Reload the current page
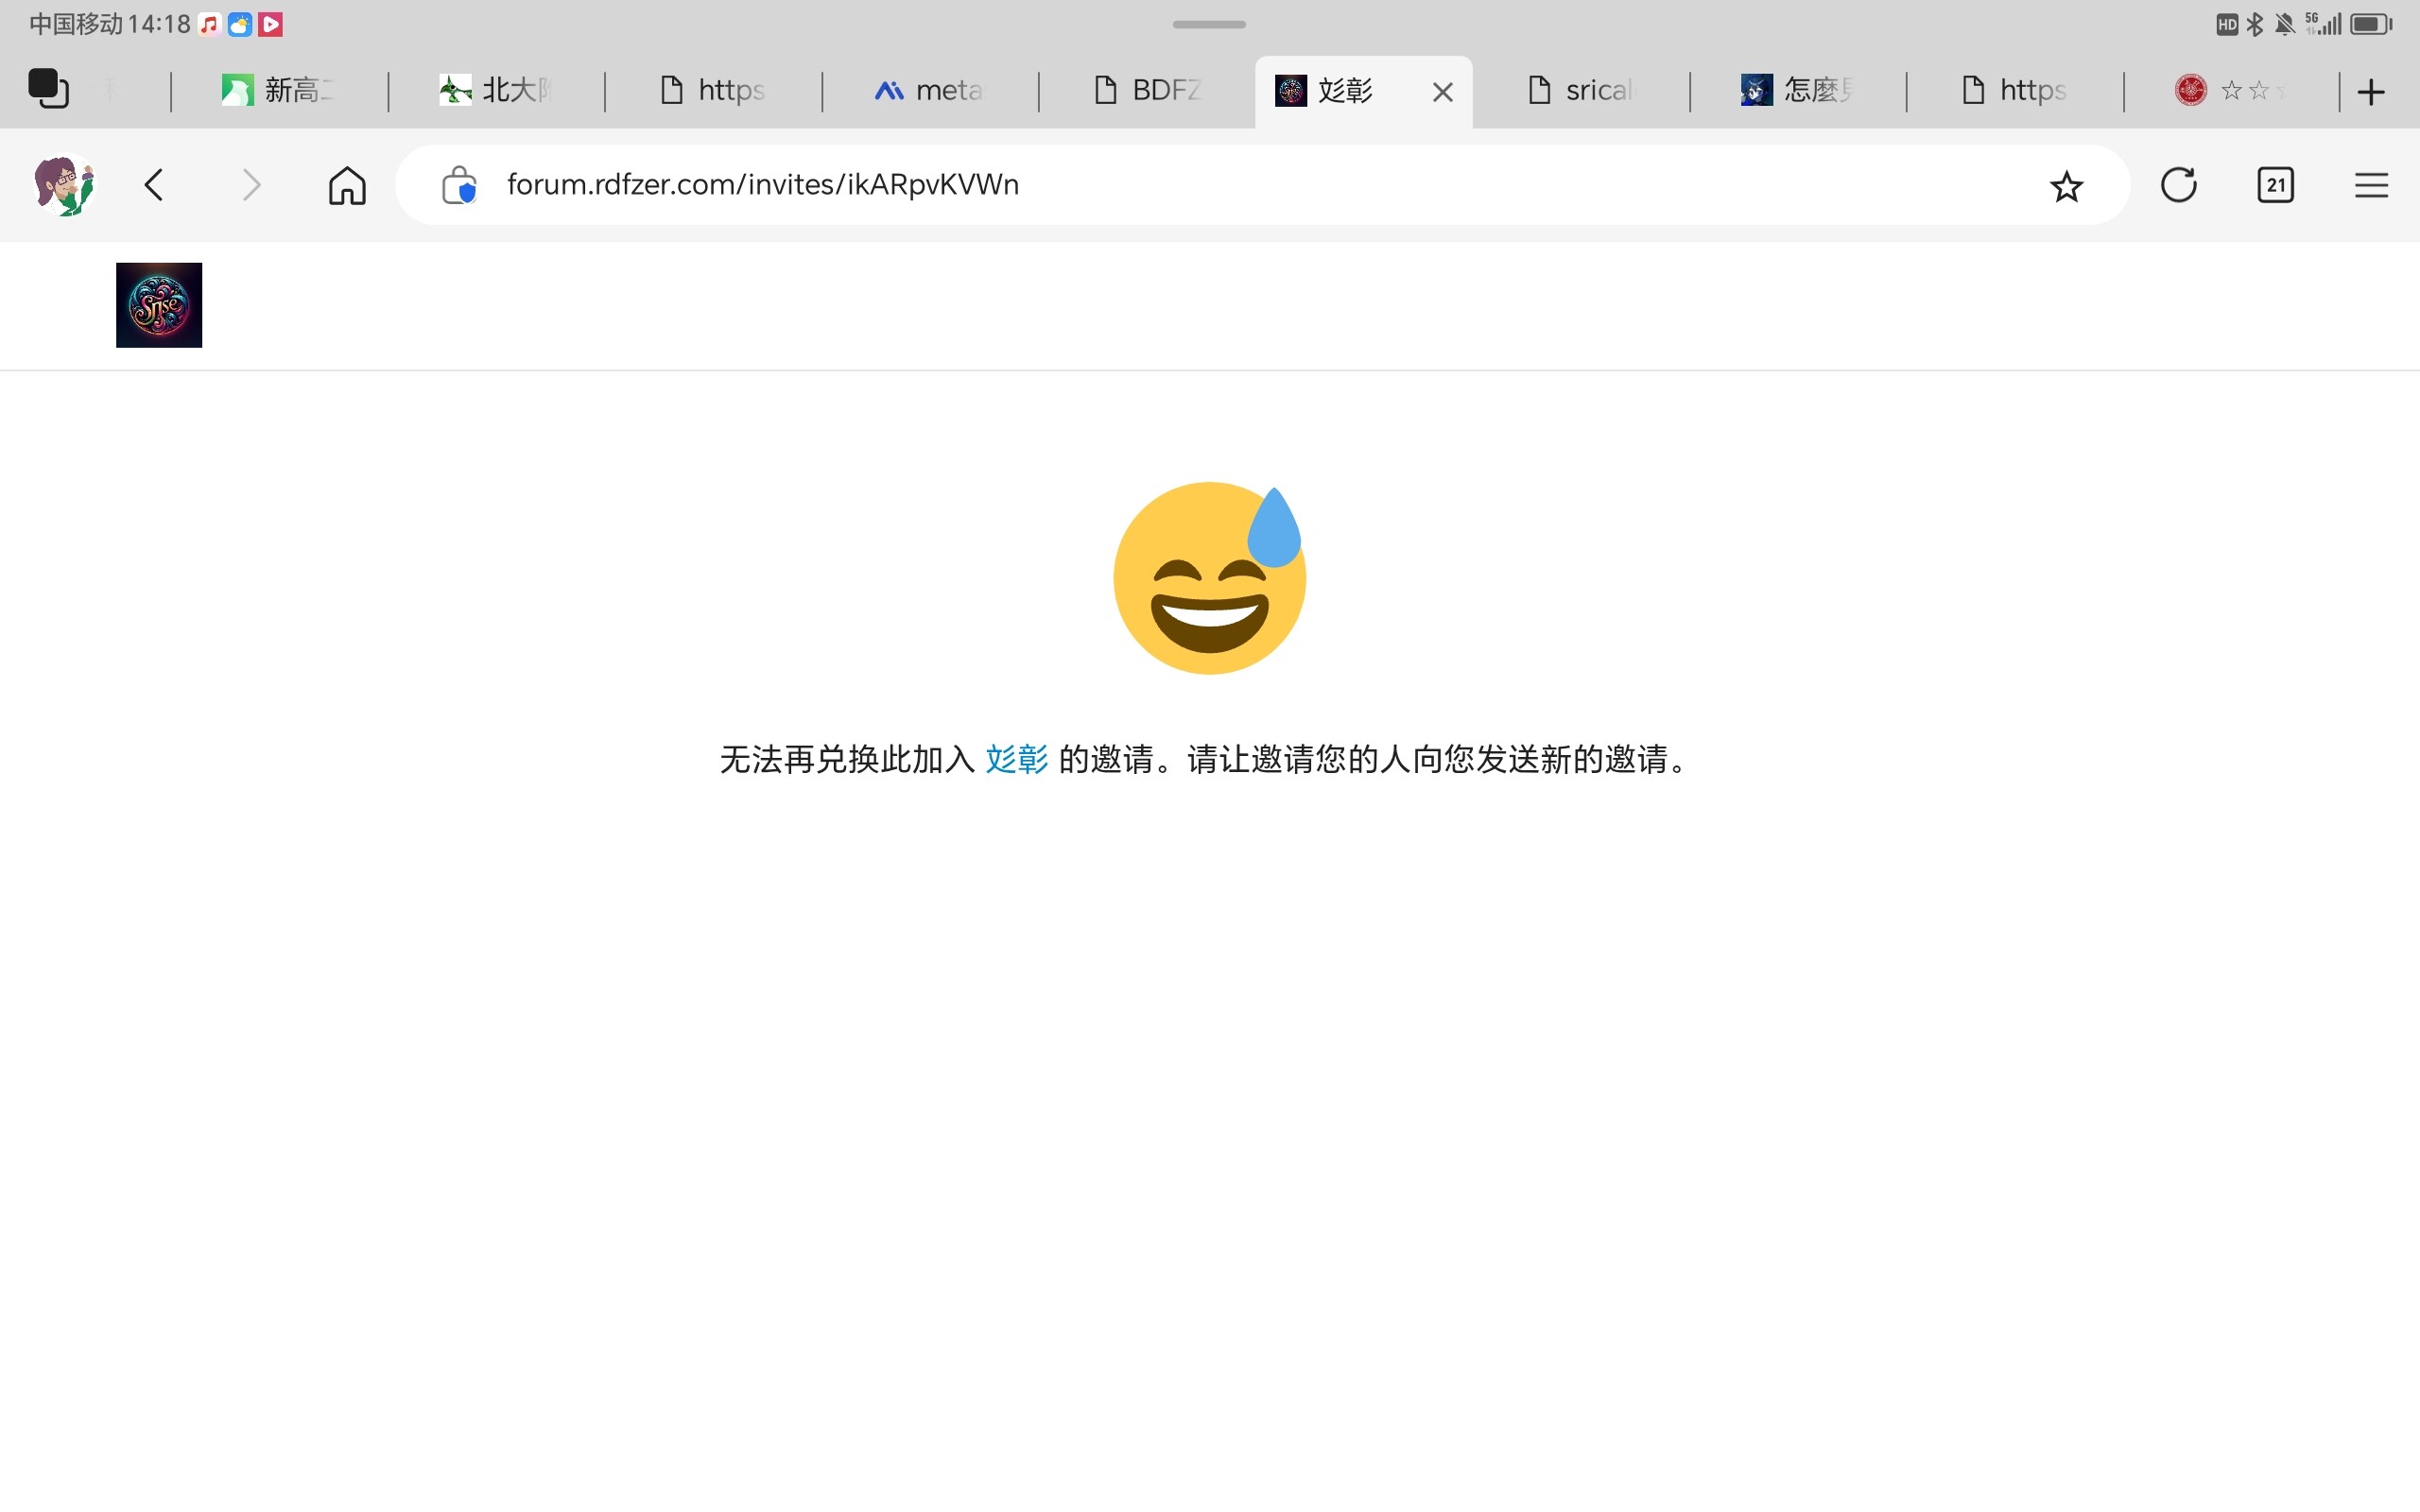 [2178, 185]
